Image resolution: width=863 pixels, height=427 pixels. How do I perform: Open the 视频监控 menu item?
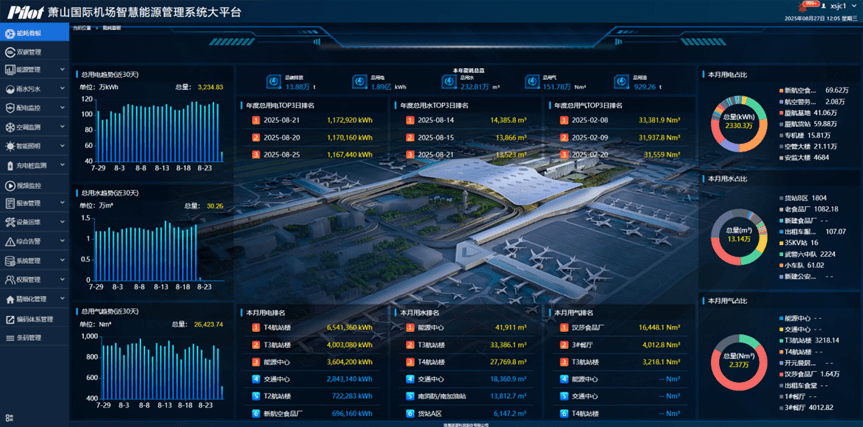click(x=28, y=185)
